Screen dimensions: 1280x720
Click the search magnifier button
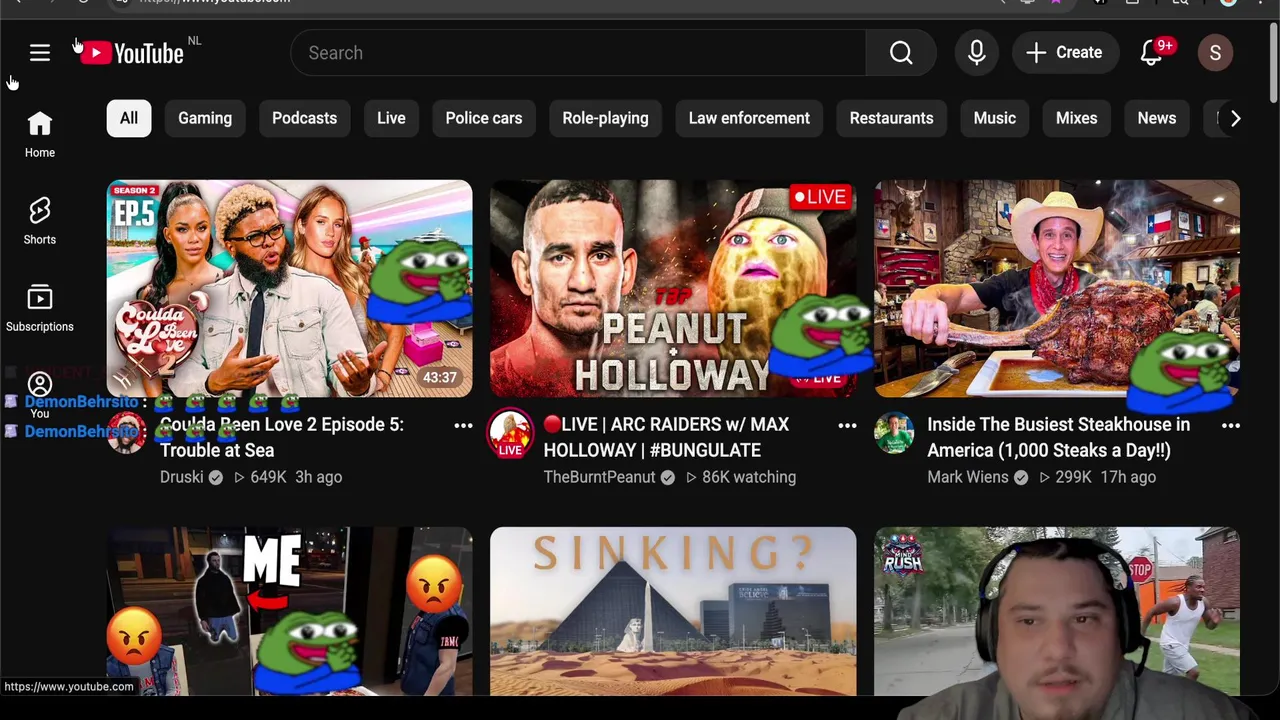pos(901,53)
